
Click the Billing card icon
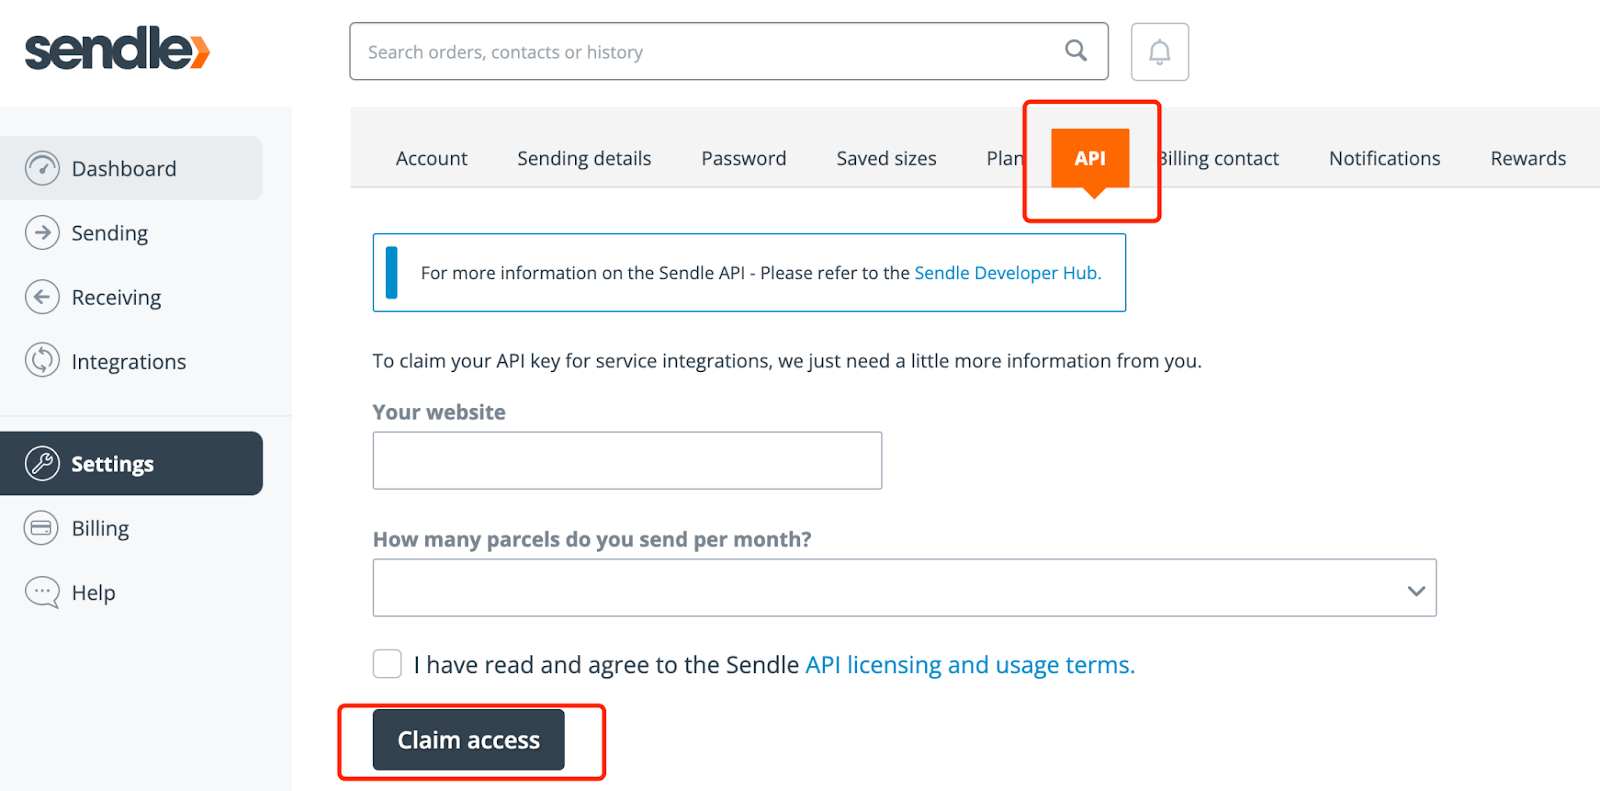pyautogui.click(x=42, y=528)
